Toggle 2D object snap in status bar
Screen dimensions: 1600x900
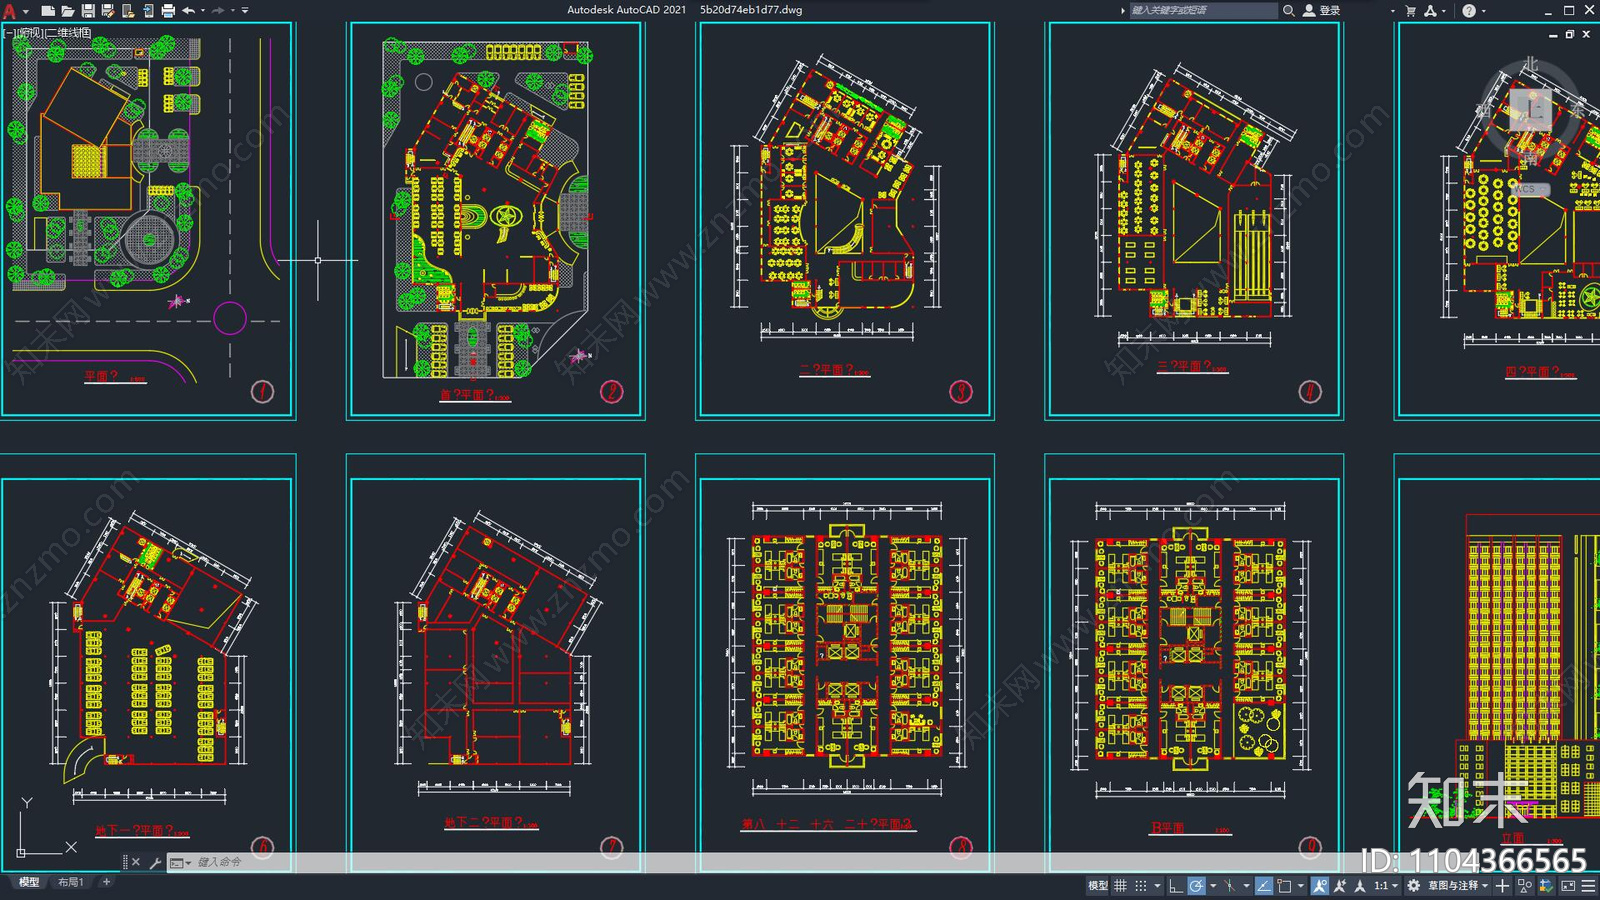point(1284,885)
